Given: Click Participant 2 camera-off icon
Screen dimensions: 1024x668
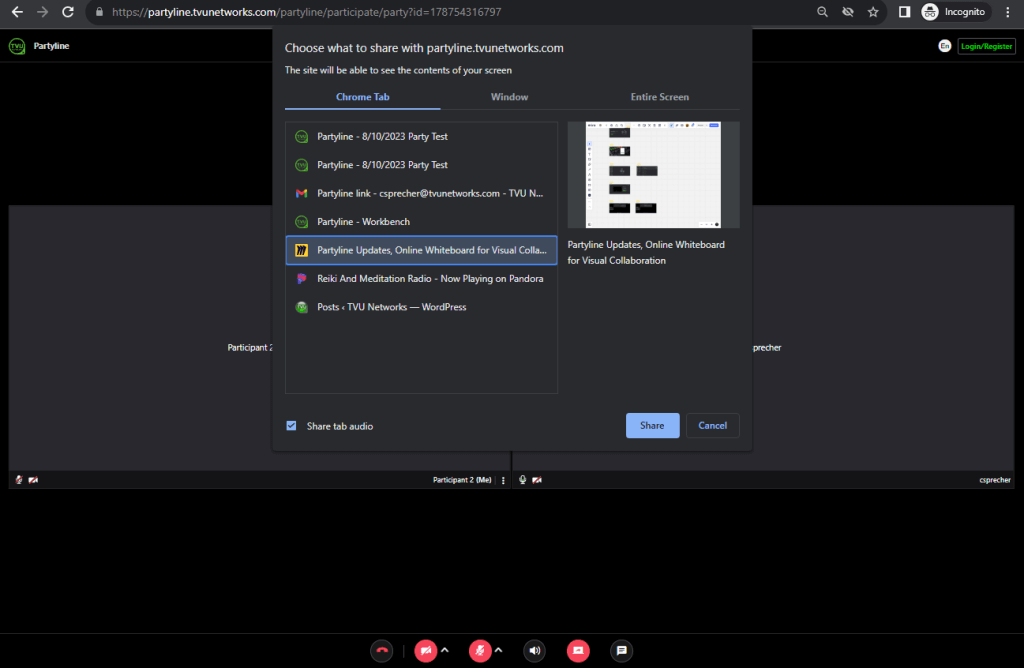Looking at the screenshot, I should click(x=33, y=480).
